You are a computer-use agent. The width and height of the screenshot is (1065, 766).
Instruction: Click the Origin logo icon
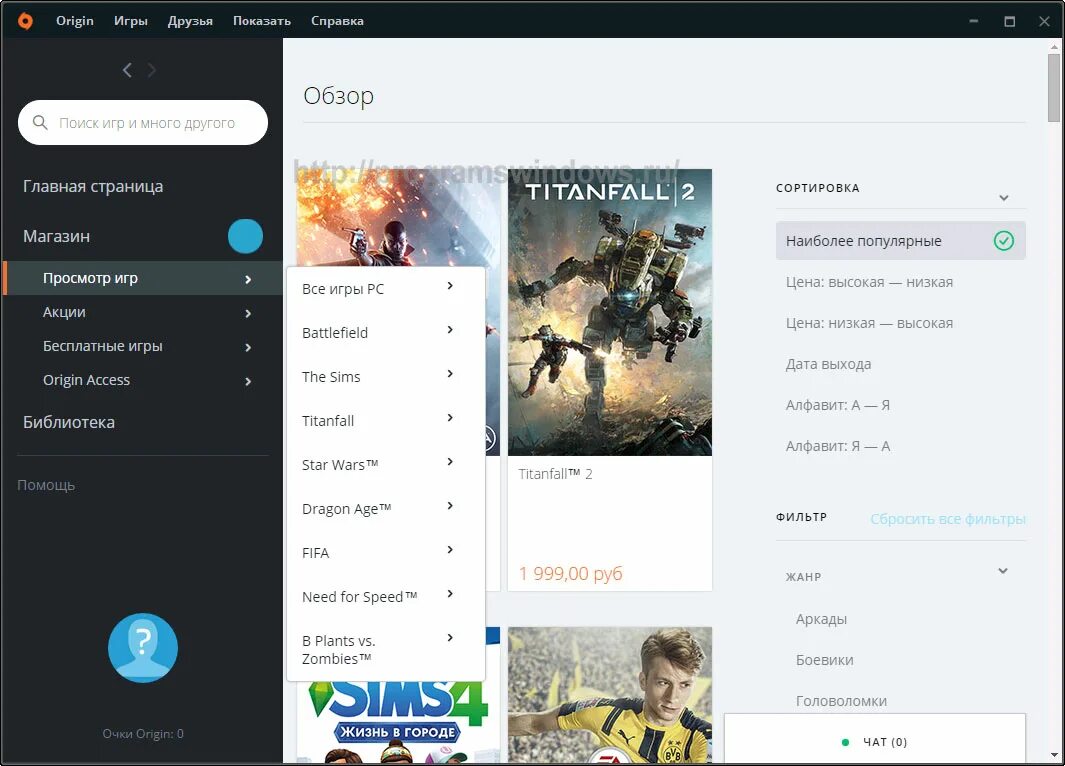point(25,21)
